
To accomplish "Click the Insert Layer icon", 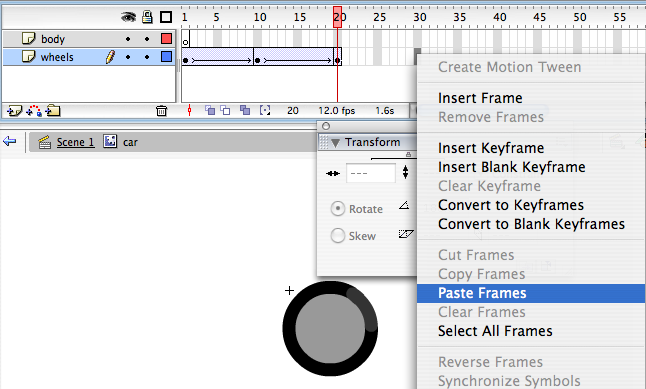I will [x=14, y=110].
